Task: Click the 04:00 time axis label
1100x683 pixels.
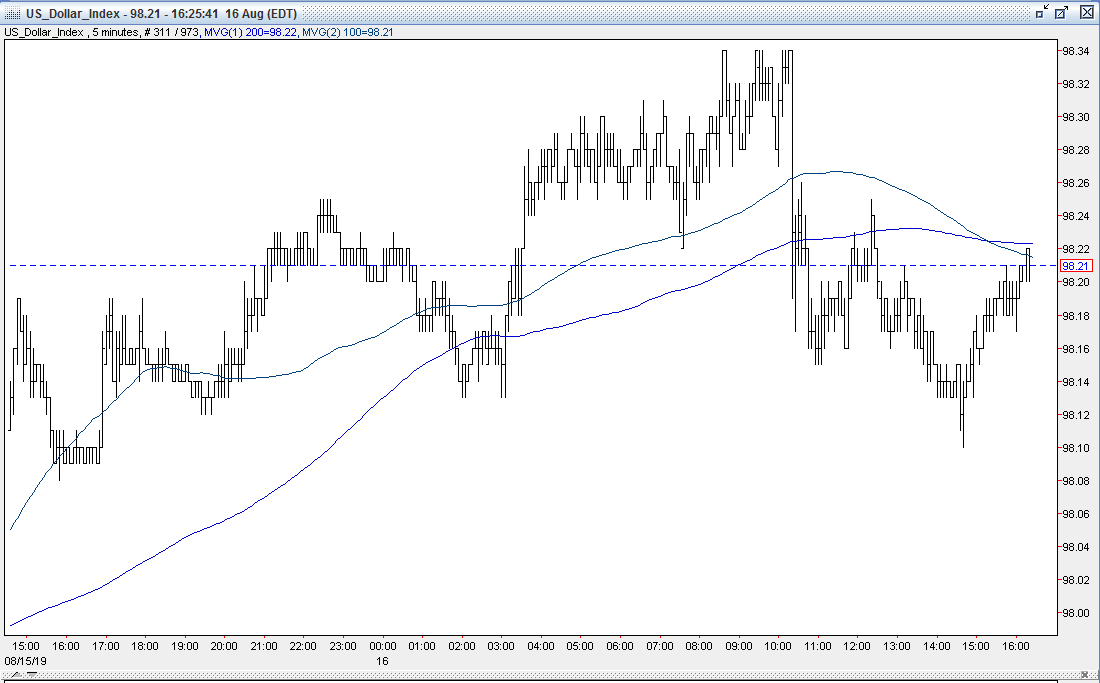Action: click(x=540, y=646)
